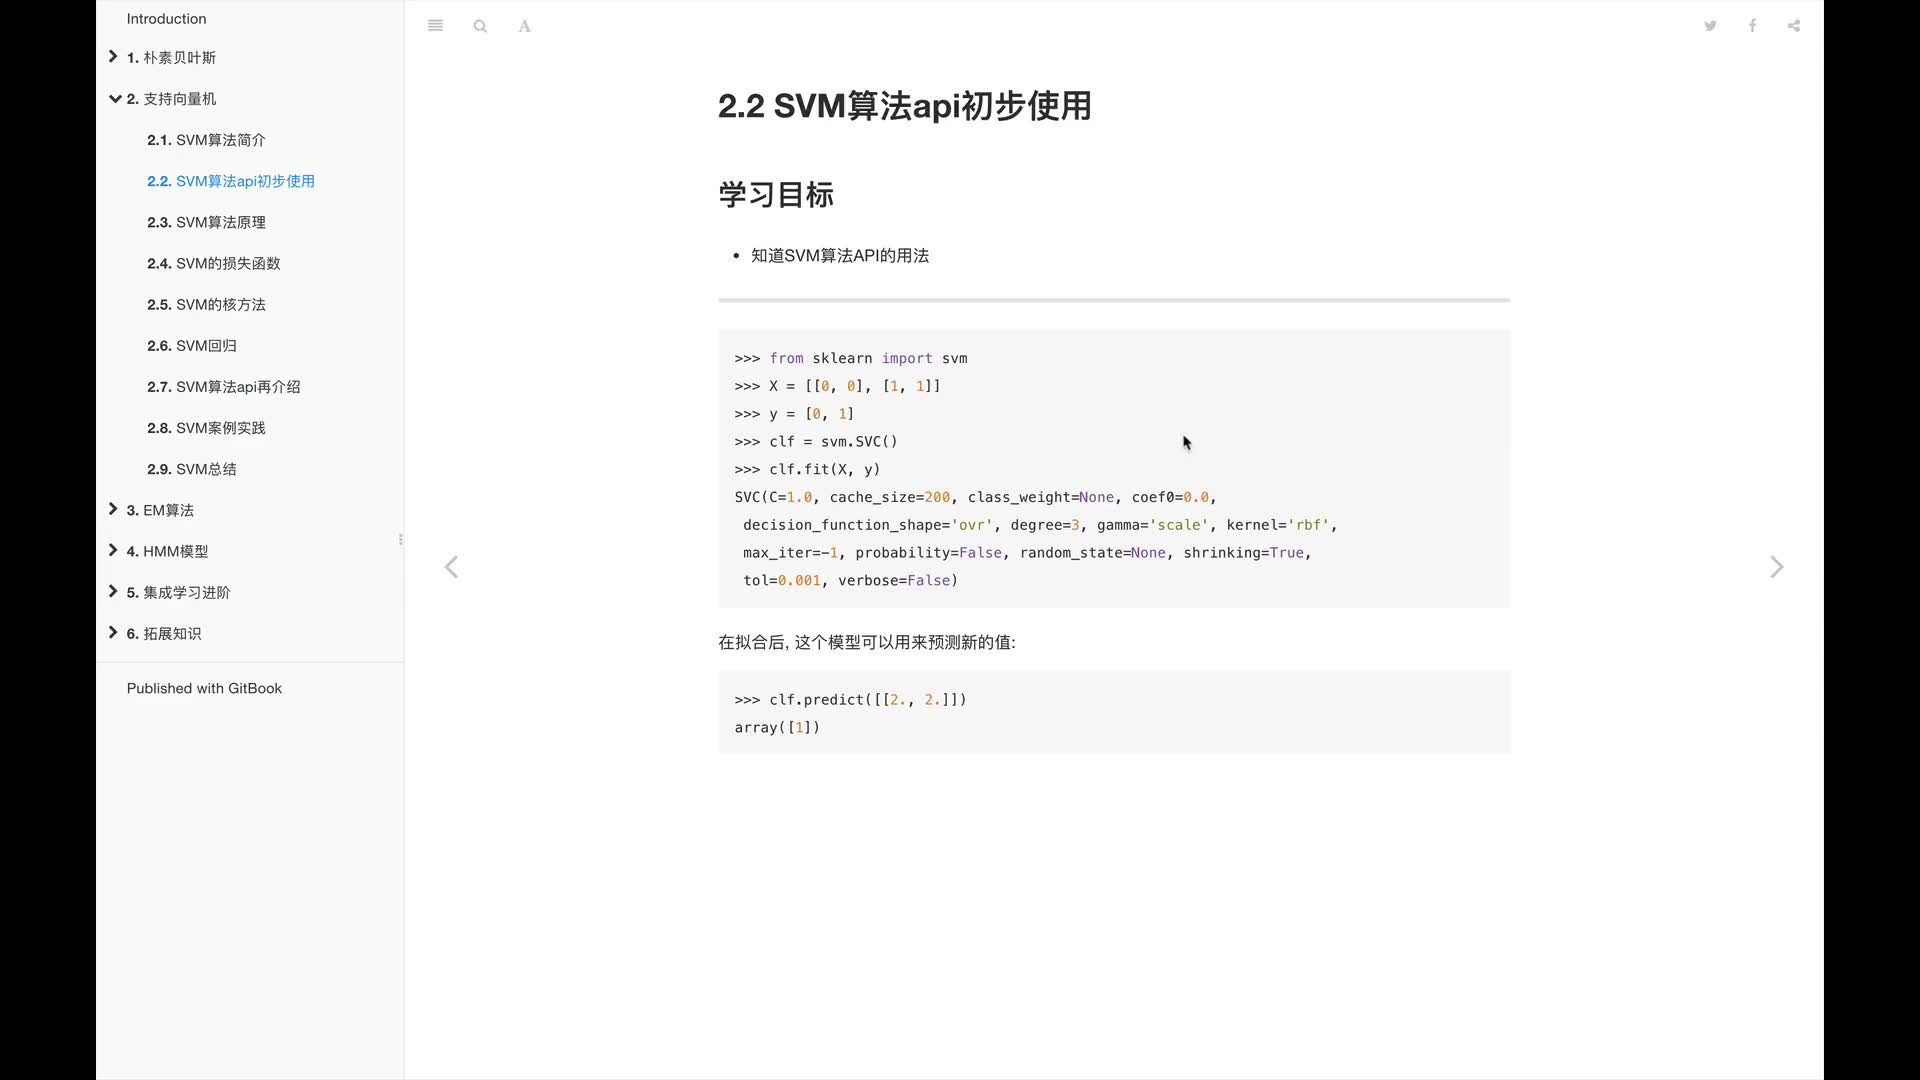Select the 2.3 SVM算法原理 tree item
Viewport: 1920px width, 1080px height.
click(x=206, y=222)
